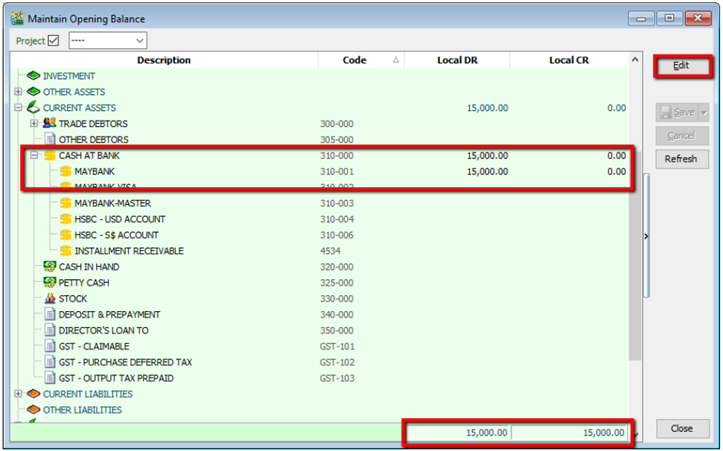Expand the Other Assets group
The width and height of the screenshot is (723, 451).
coord(18,92)
